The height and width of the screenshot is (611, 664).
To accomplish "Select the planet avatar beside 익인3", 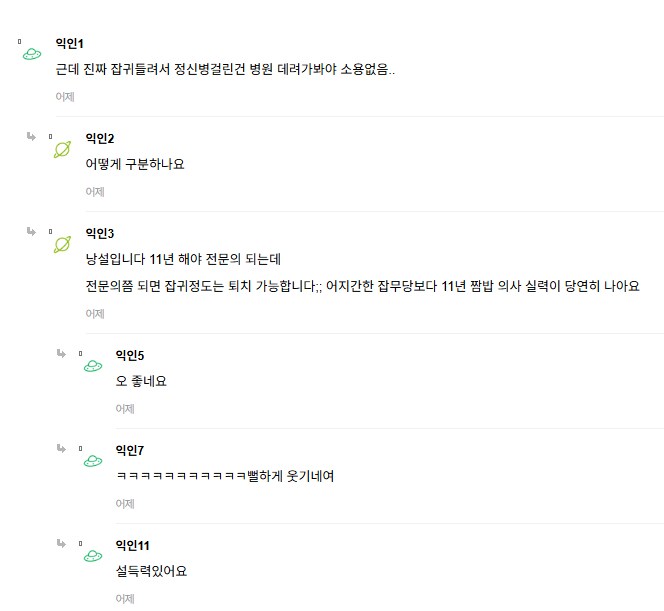I will point(62,244).
